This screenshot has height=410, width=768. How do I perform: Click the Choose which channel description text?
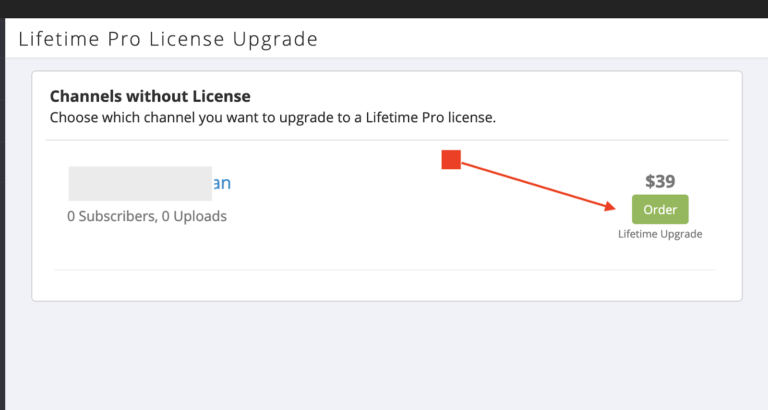pos(273,118)
